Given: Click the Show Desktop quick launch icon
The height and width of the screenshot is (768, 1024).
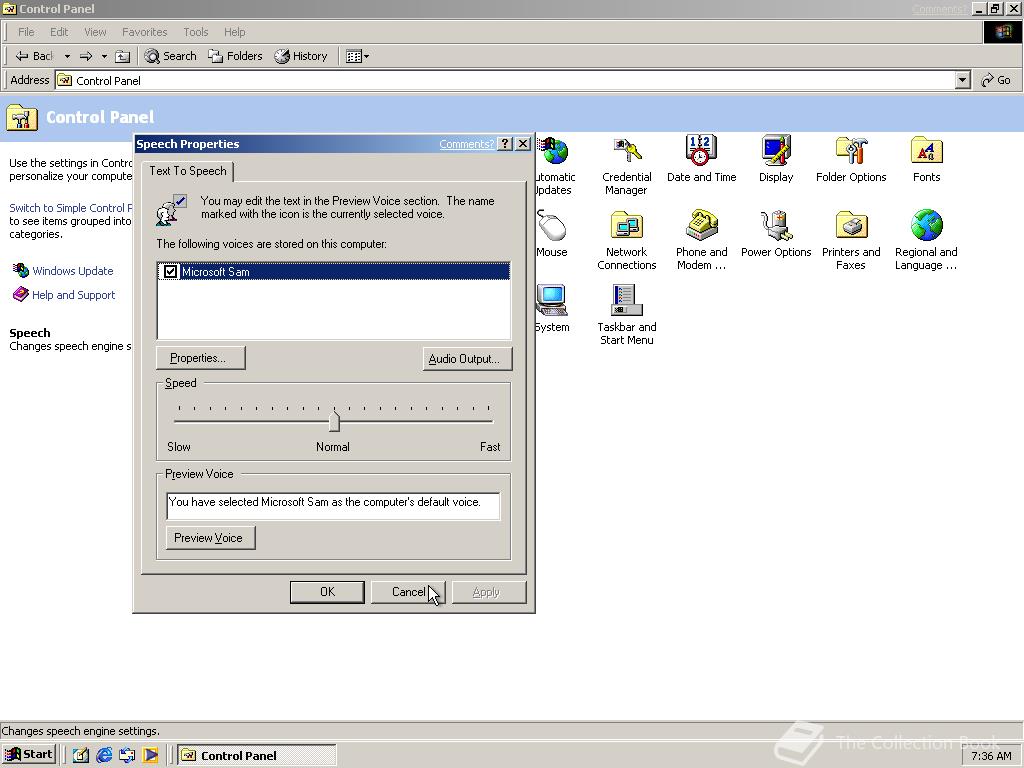Looking at the screenshot, I should click(80, 756).
